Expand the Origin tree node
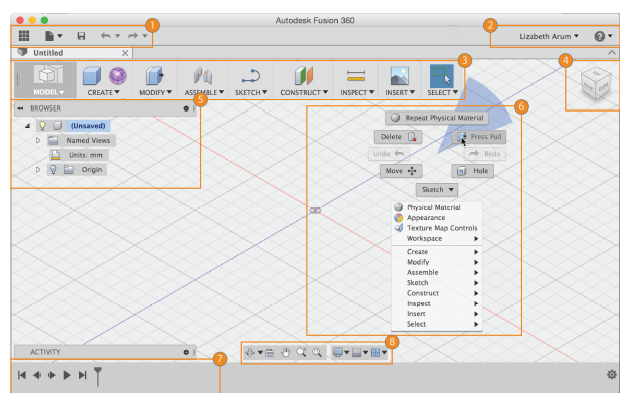 (38, 170)
